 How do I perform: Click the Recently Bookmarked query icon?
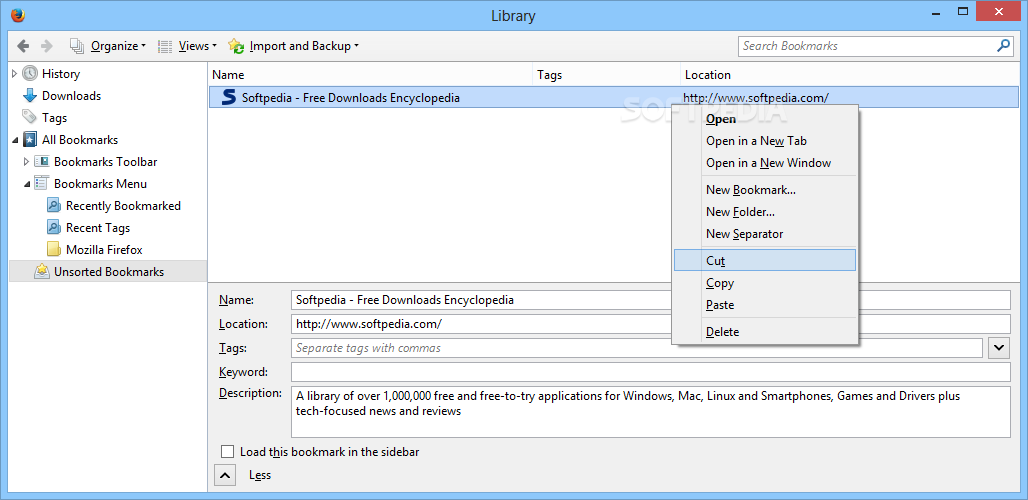pyautogui.click(x=54, y=206)
